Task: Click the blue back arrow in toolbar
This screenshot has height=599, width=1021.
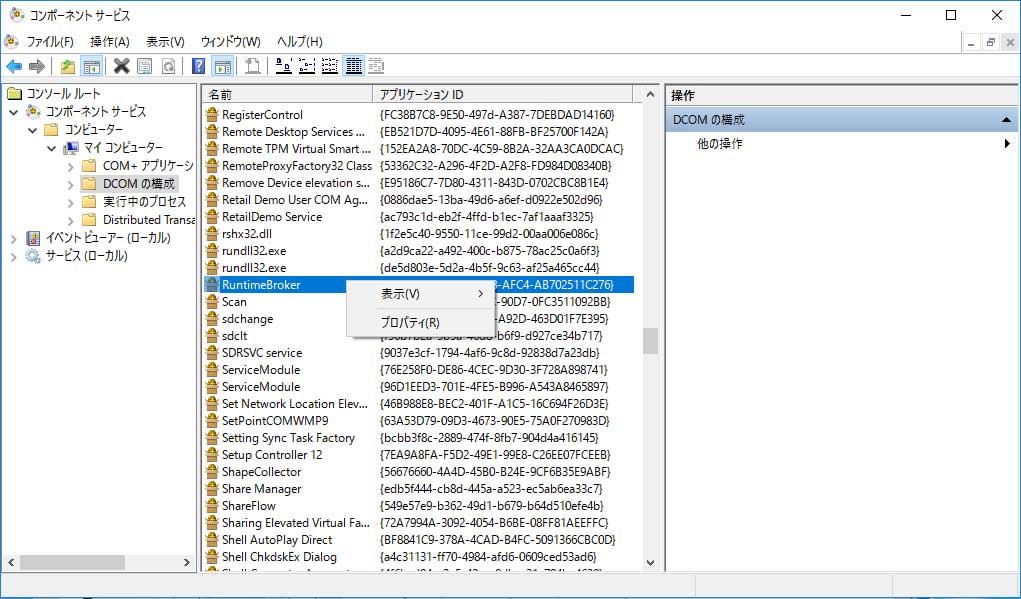Action: coord(14,66)
